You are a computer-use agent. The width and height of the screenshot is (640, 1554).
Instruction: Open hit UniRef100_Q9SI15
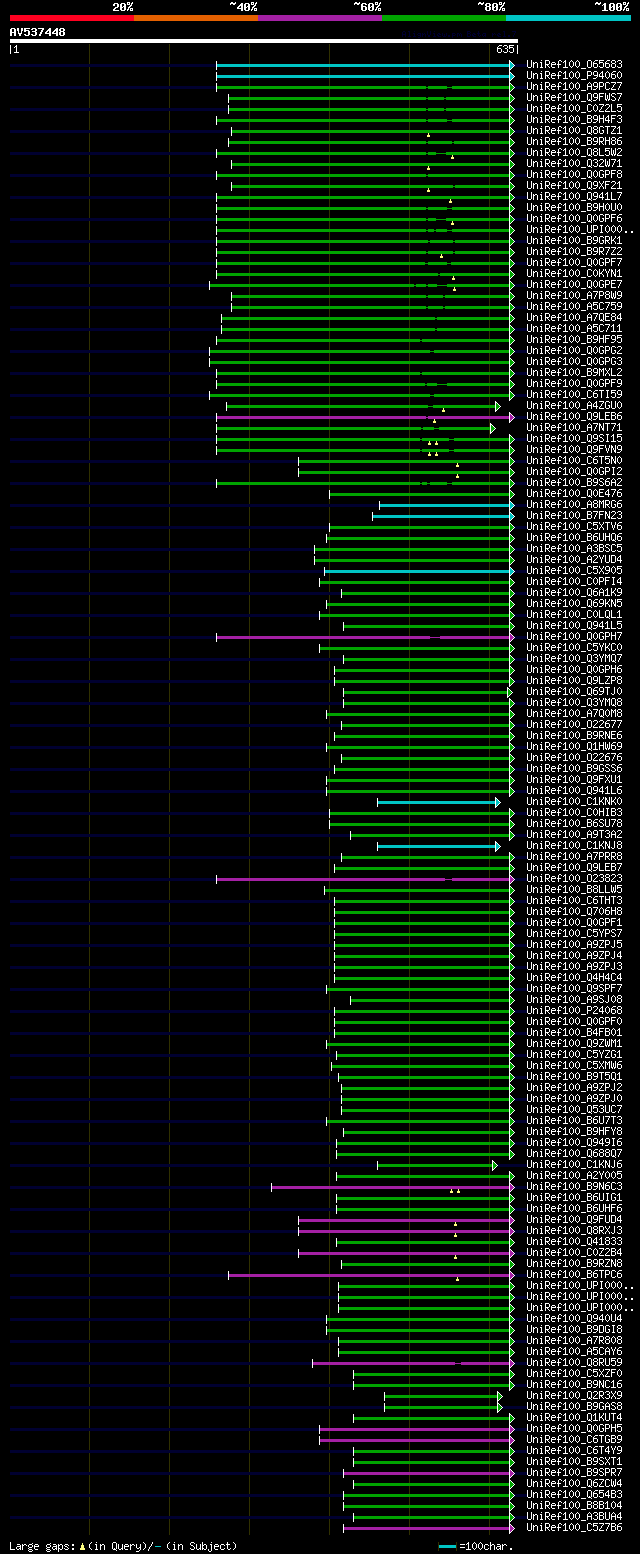click(574, 438)
